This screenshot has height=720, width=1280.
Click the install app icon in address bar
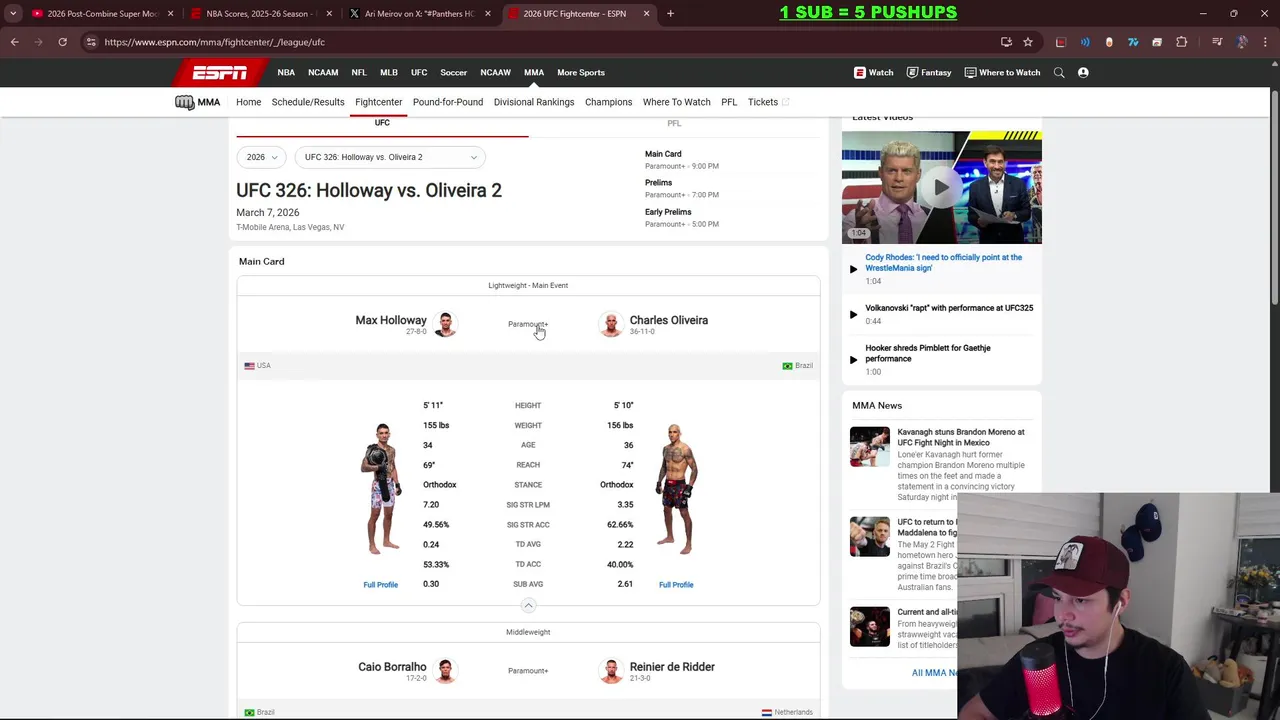1006,42
